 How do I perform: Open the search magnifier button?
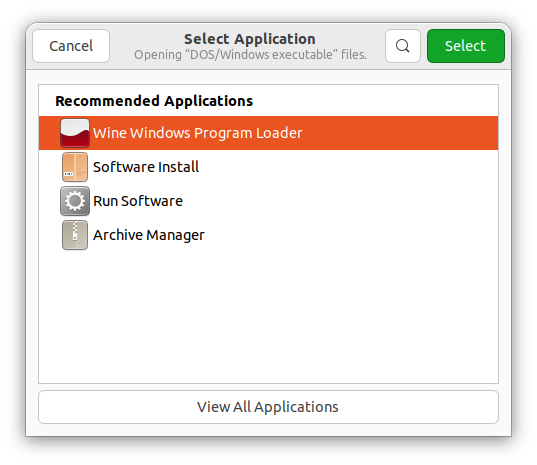point(402,46)
